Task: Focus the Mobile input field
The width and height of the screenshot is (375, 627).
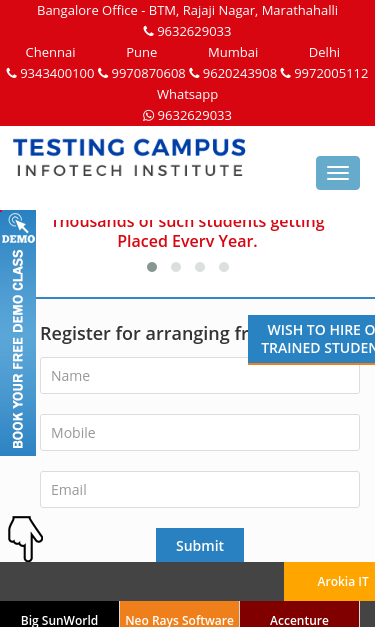Action: [200, 432]
